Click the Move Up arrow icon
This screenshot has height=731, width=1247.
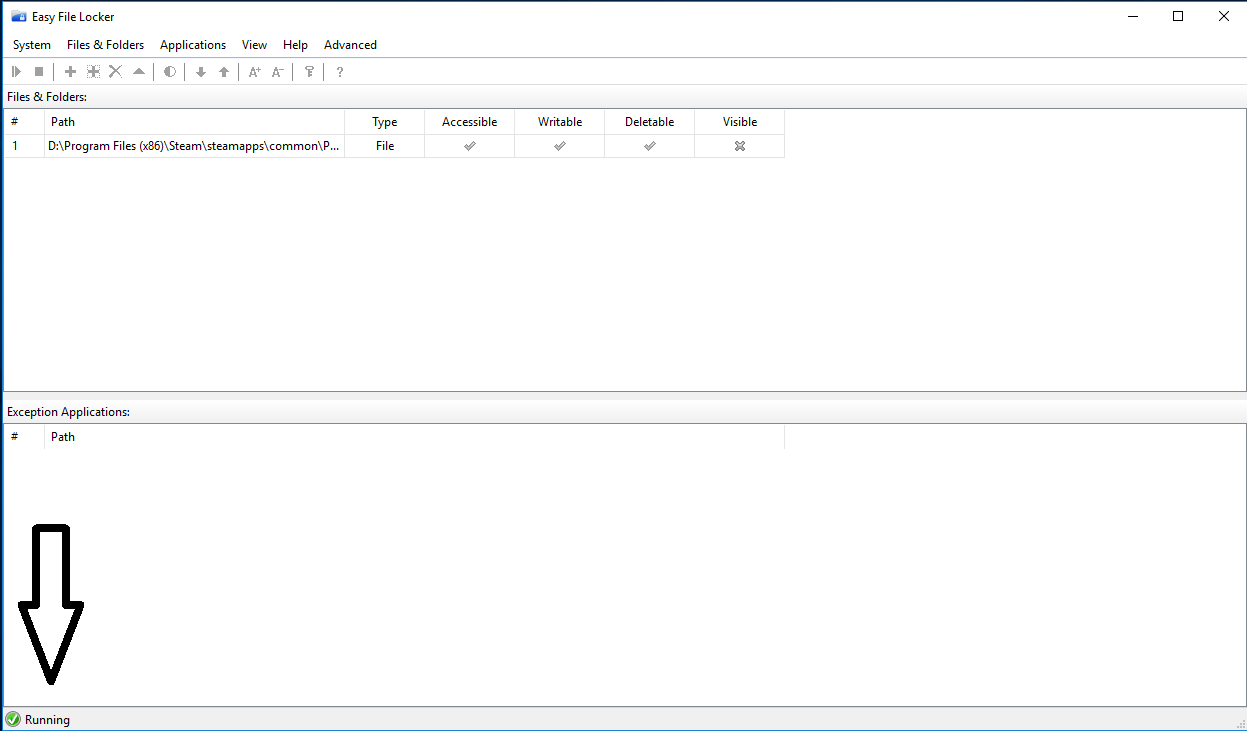(224, 72)
